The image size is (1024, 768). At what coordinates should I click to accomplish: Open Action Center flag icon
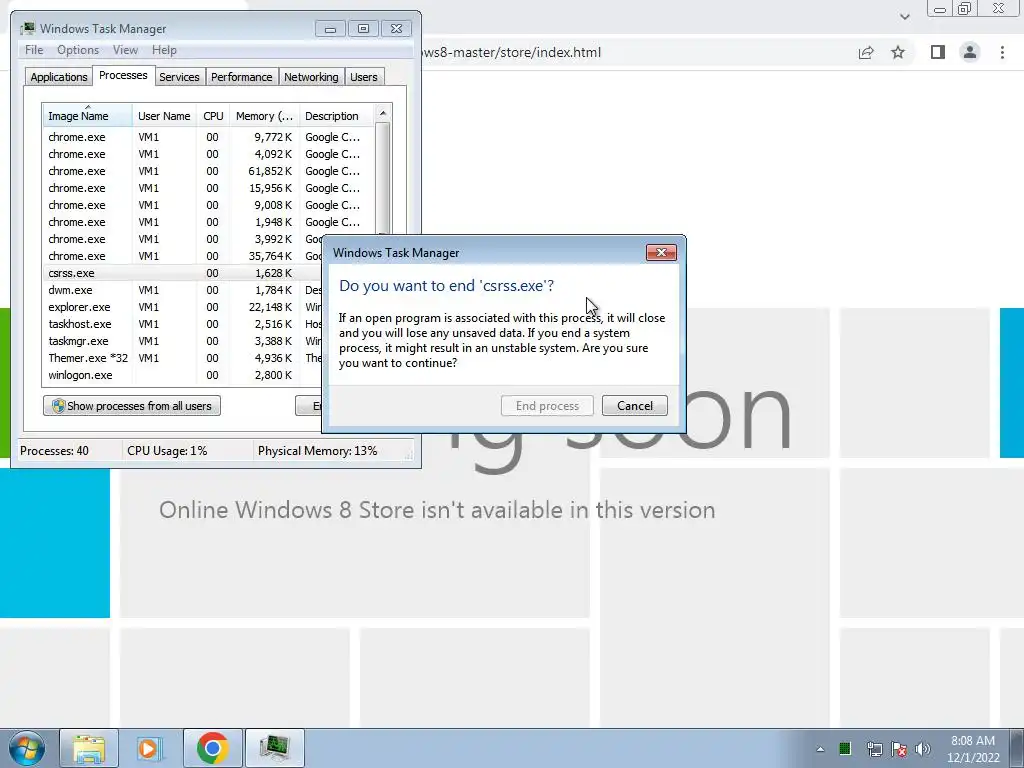[899, 749]
